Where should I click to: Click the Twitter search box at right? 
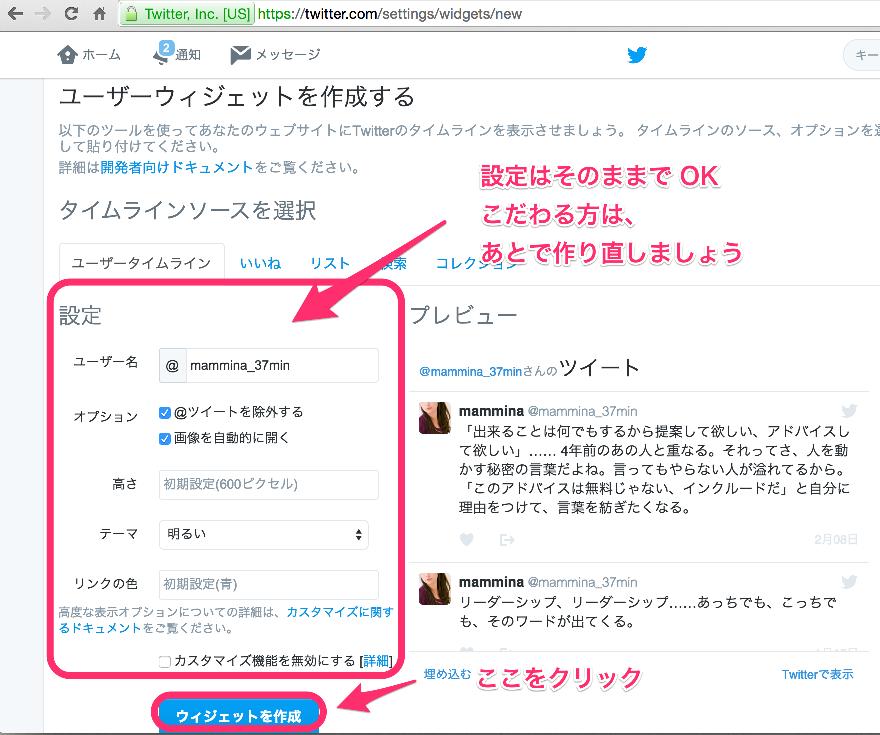[x=861, y=55]
